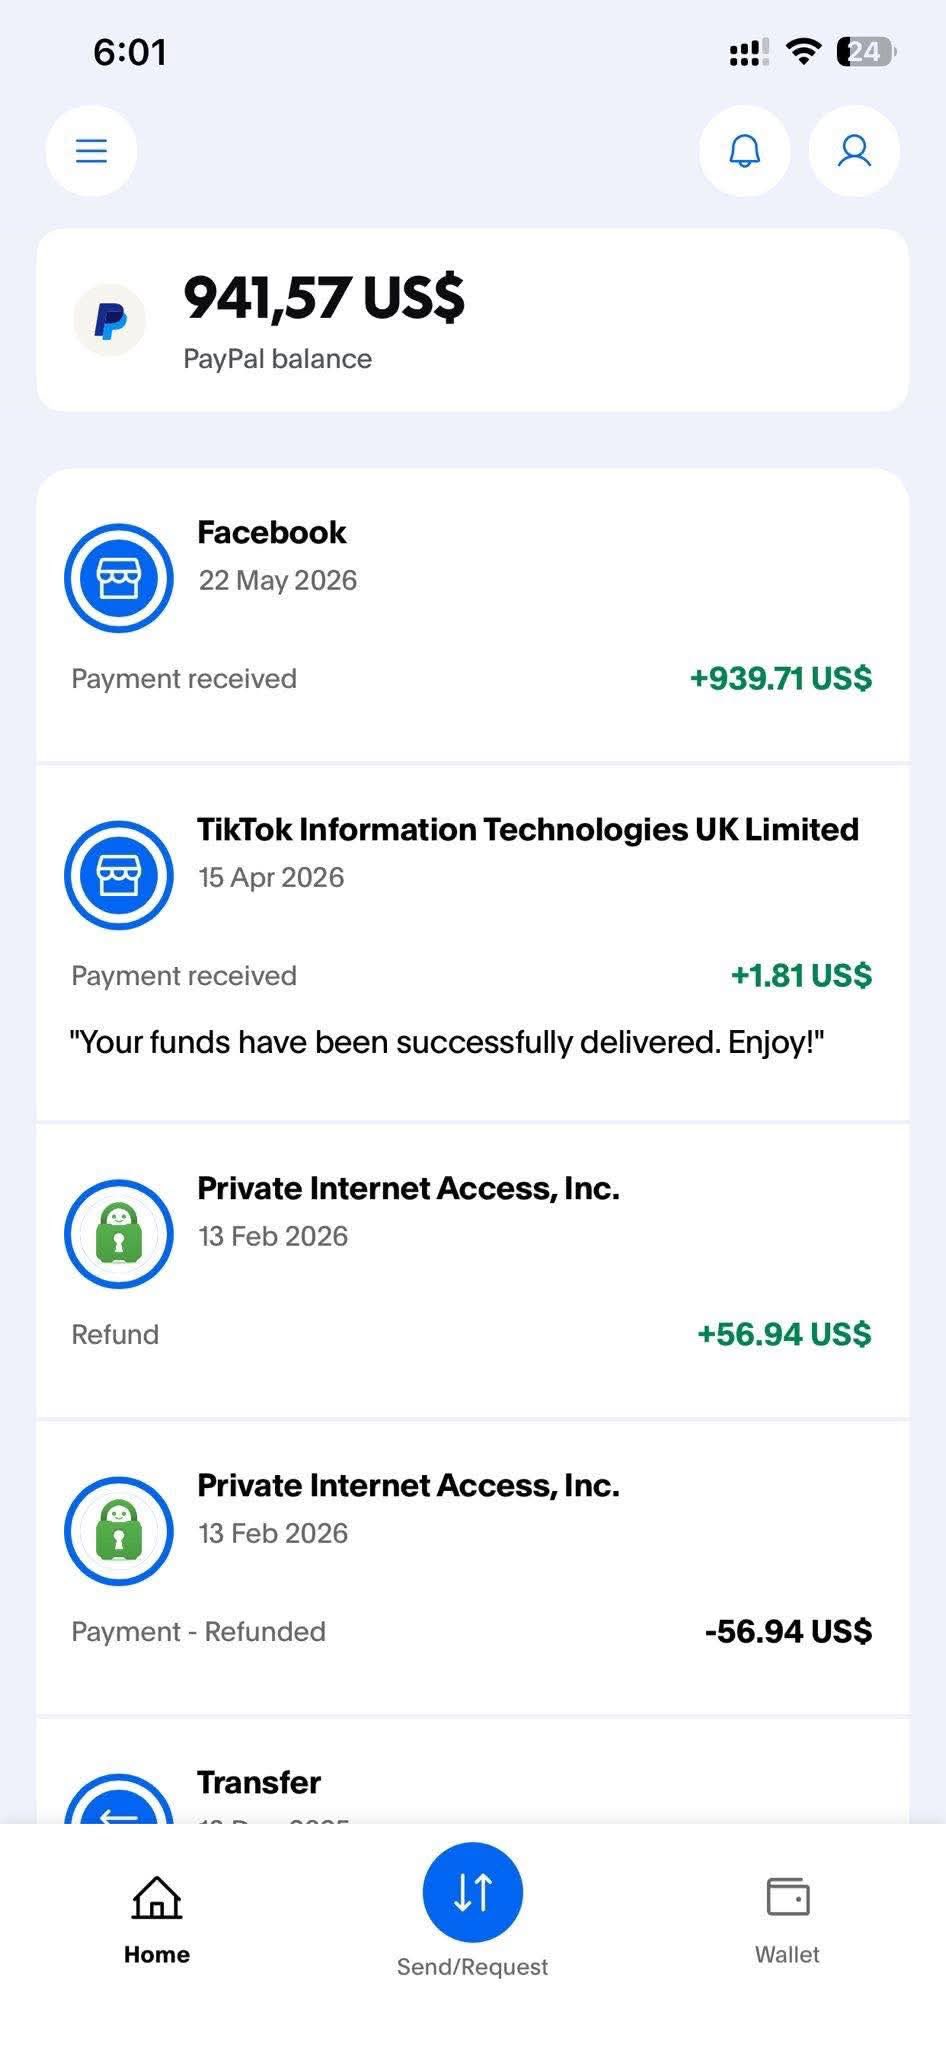946x2048 pixels.
Task: Tap the +1.81 US$ TikTok amount
Action: click(801, 975)
